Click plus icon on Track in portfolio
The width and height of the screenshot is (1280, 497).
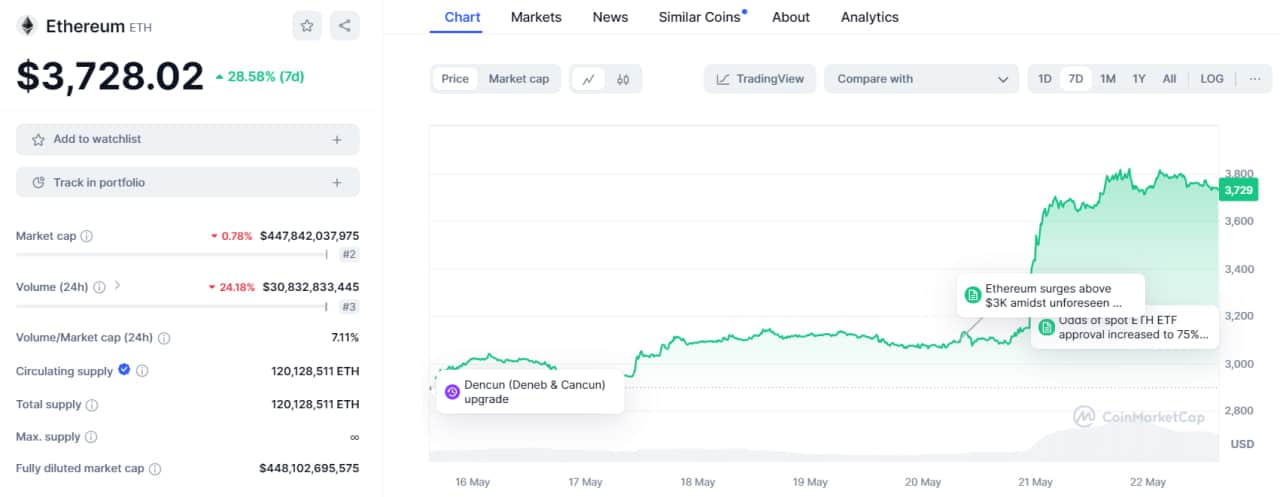pos(337,183)
